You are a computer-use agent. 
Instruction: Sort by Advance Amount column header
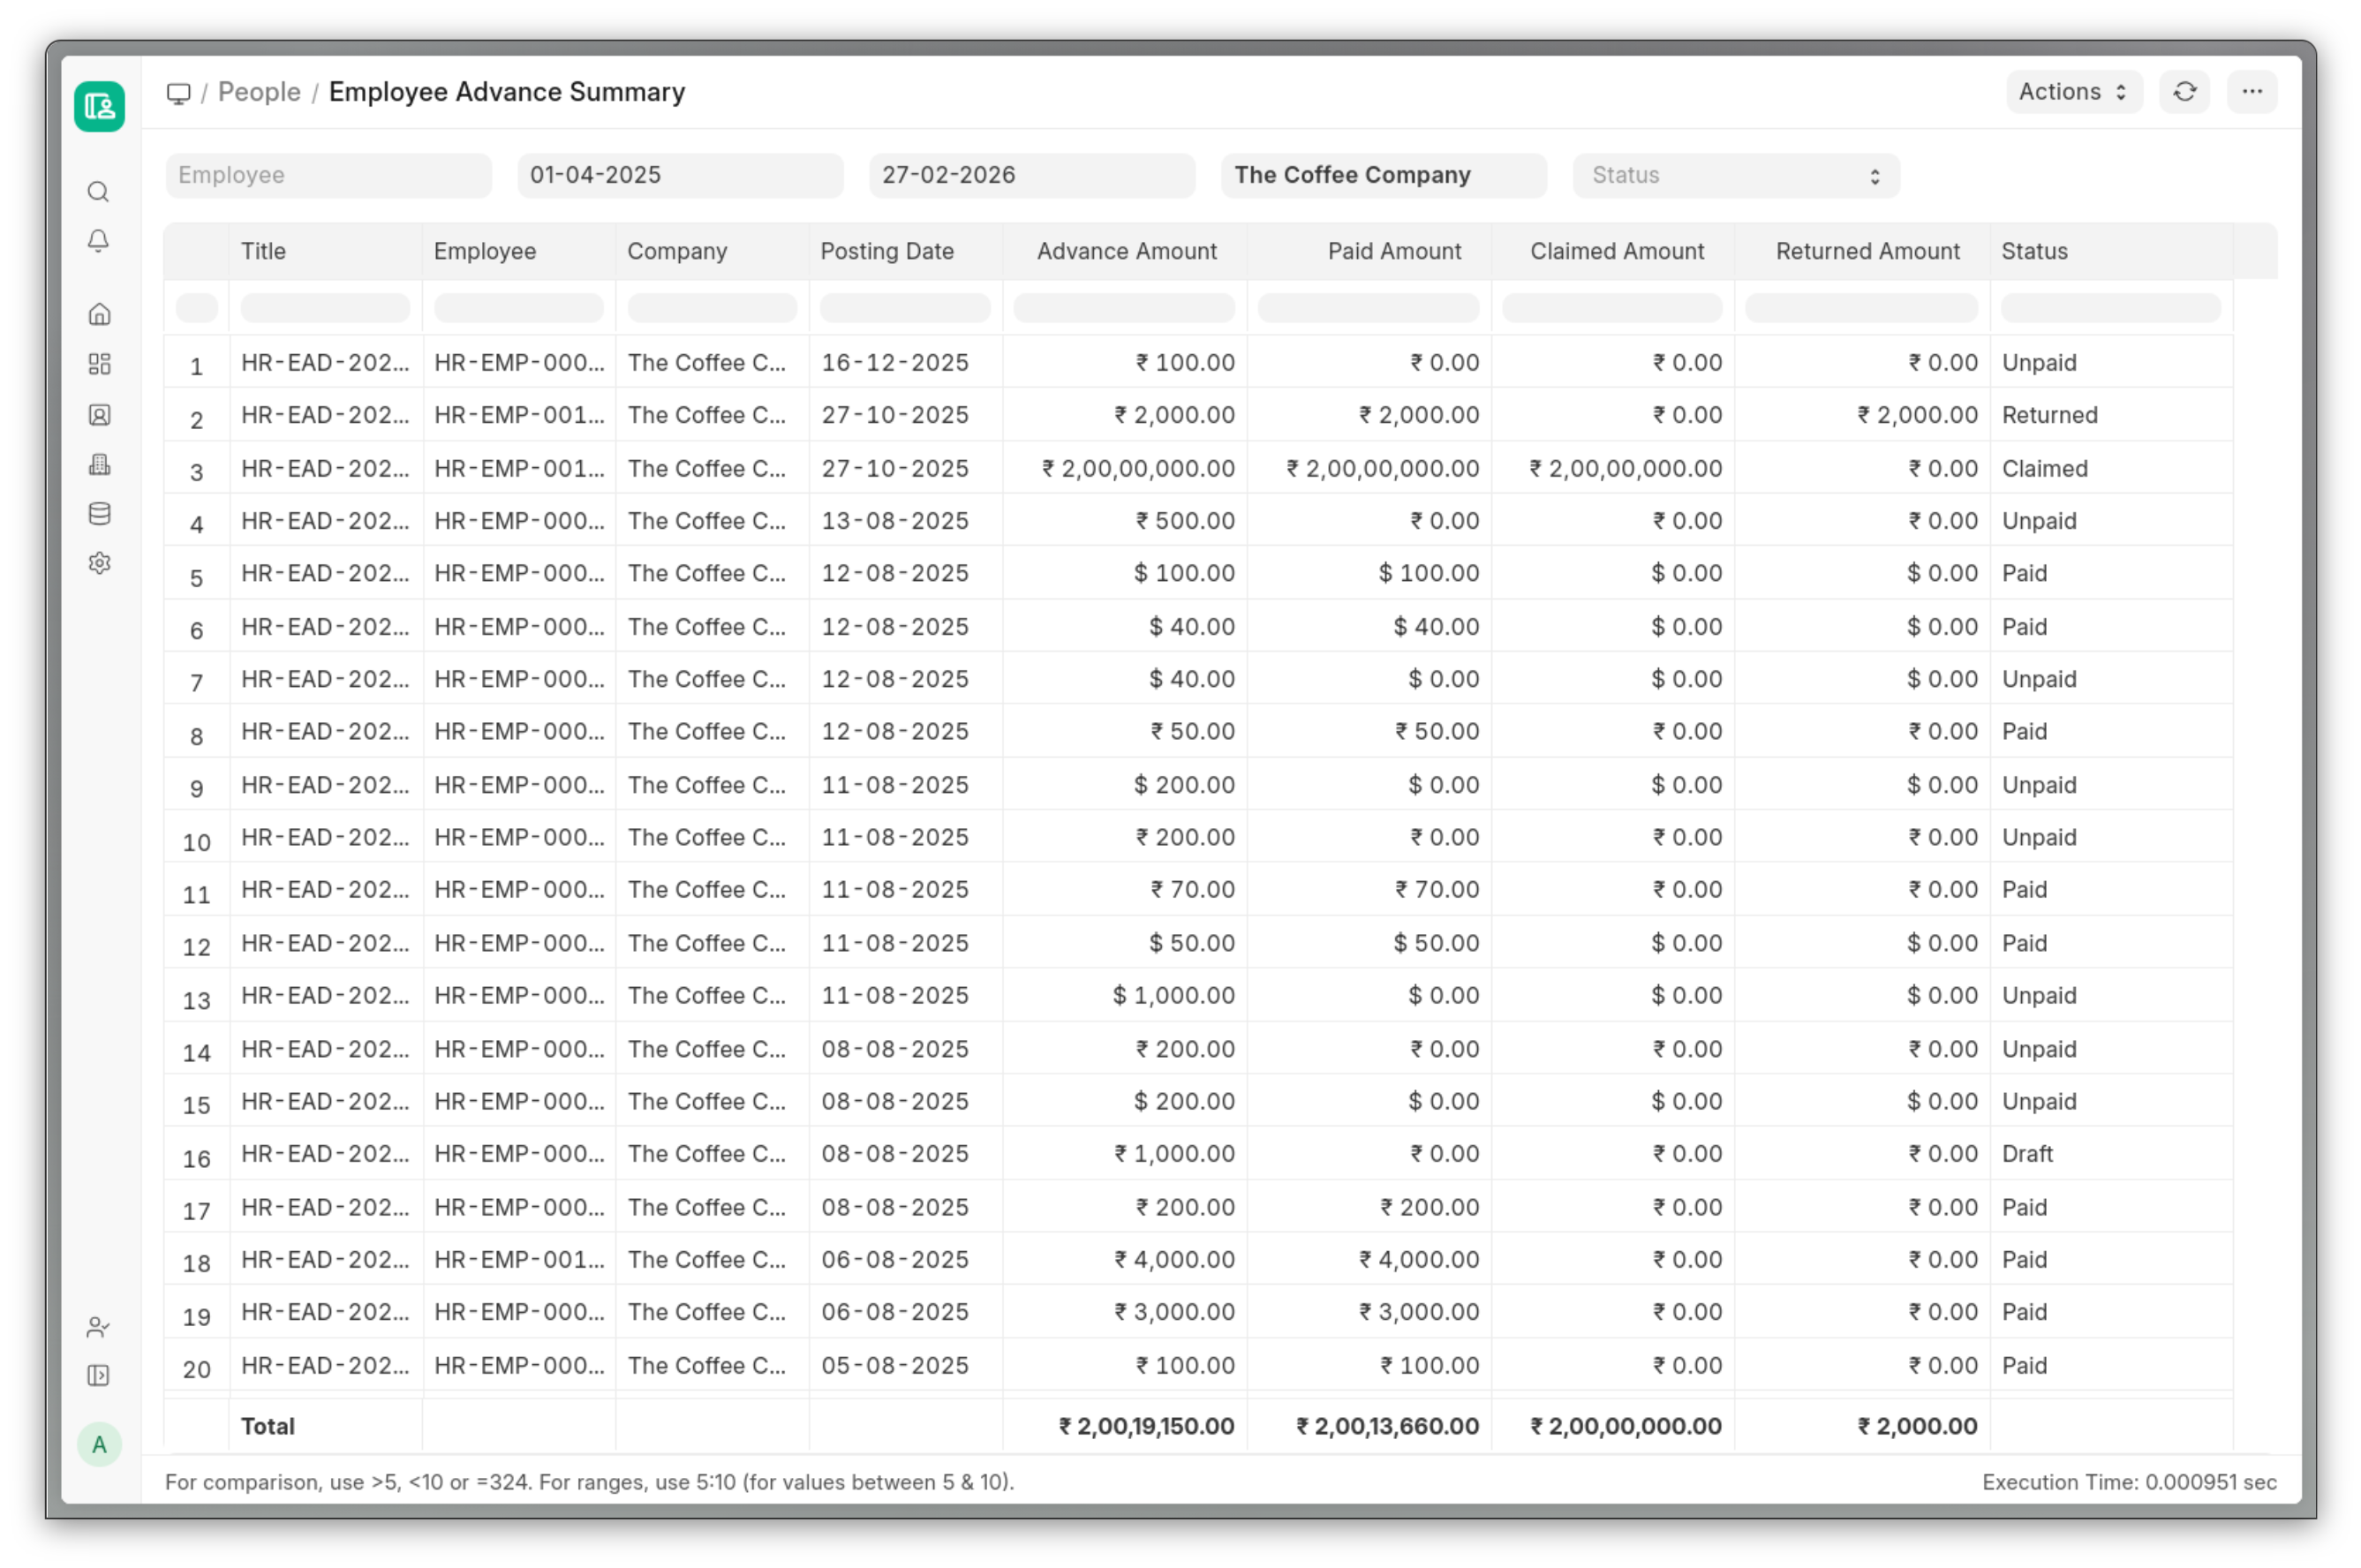(x=1126, y=252)
